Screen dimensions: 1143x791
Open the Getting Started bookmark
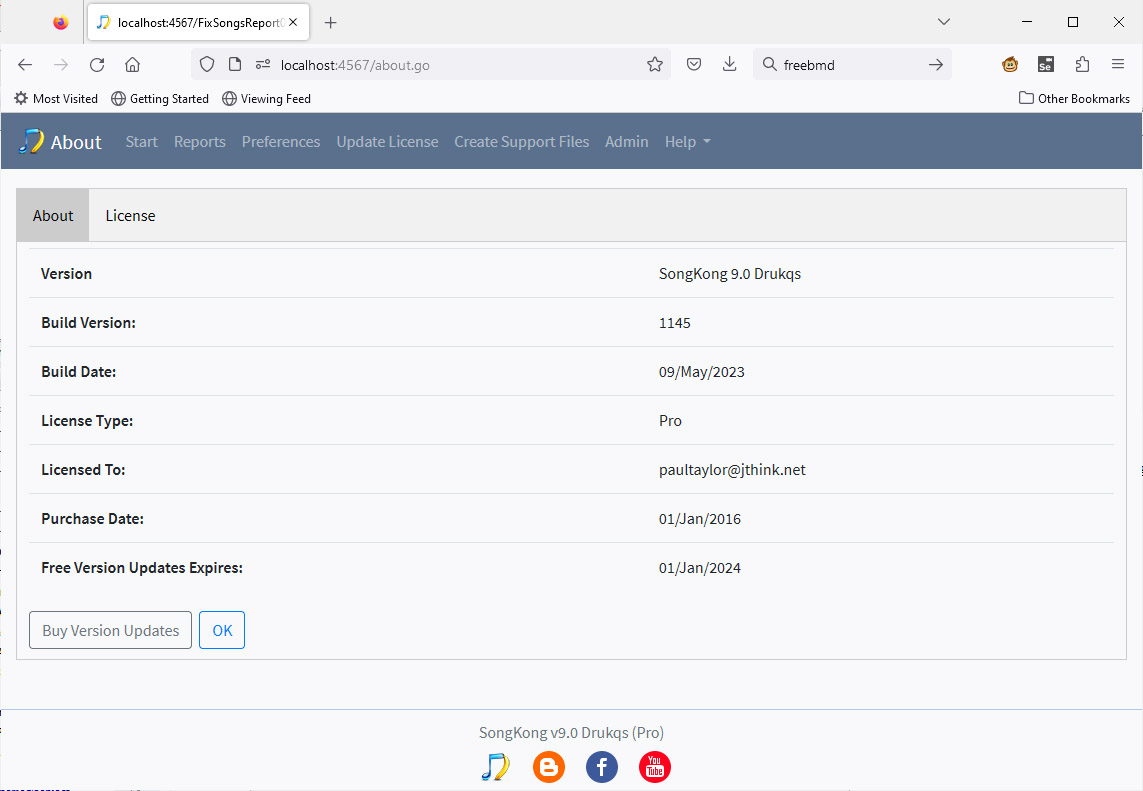pyautogui.click(x=160, y=98)
